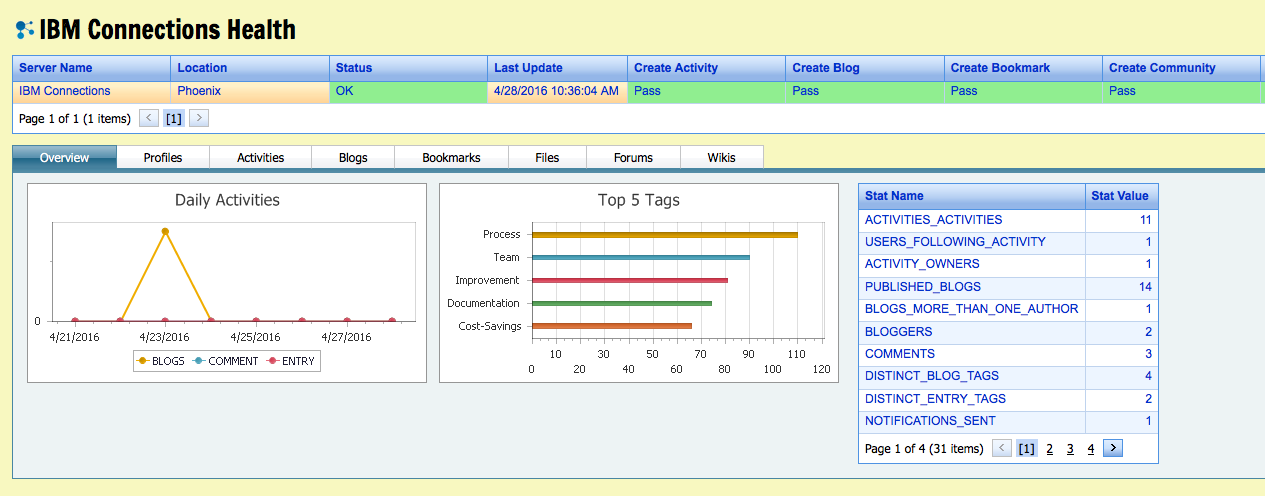Viewport: 1265px width, 496px height.
Task: Click the BLOGS peak data point
Action: [165, 231]
